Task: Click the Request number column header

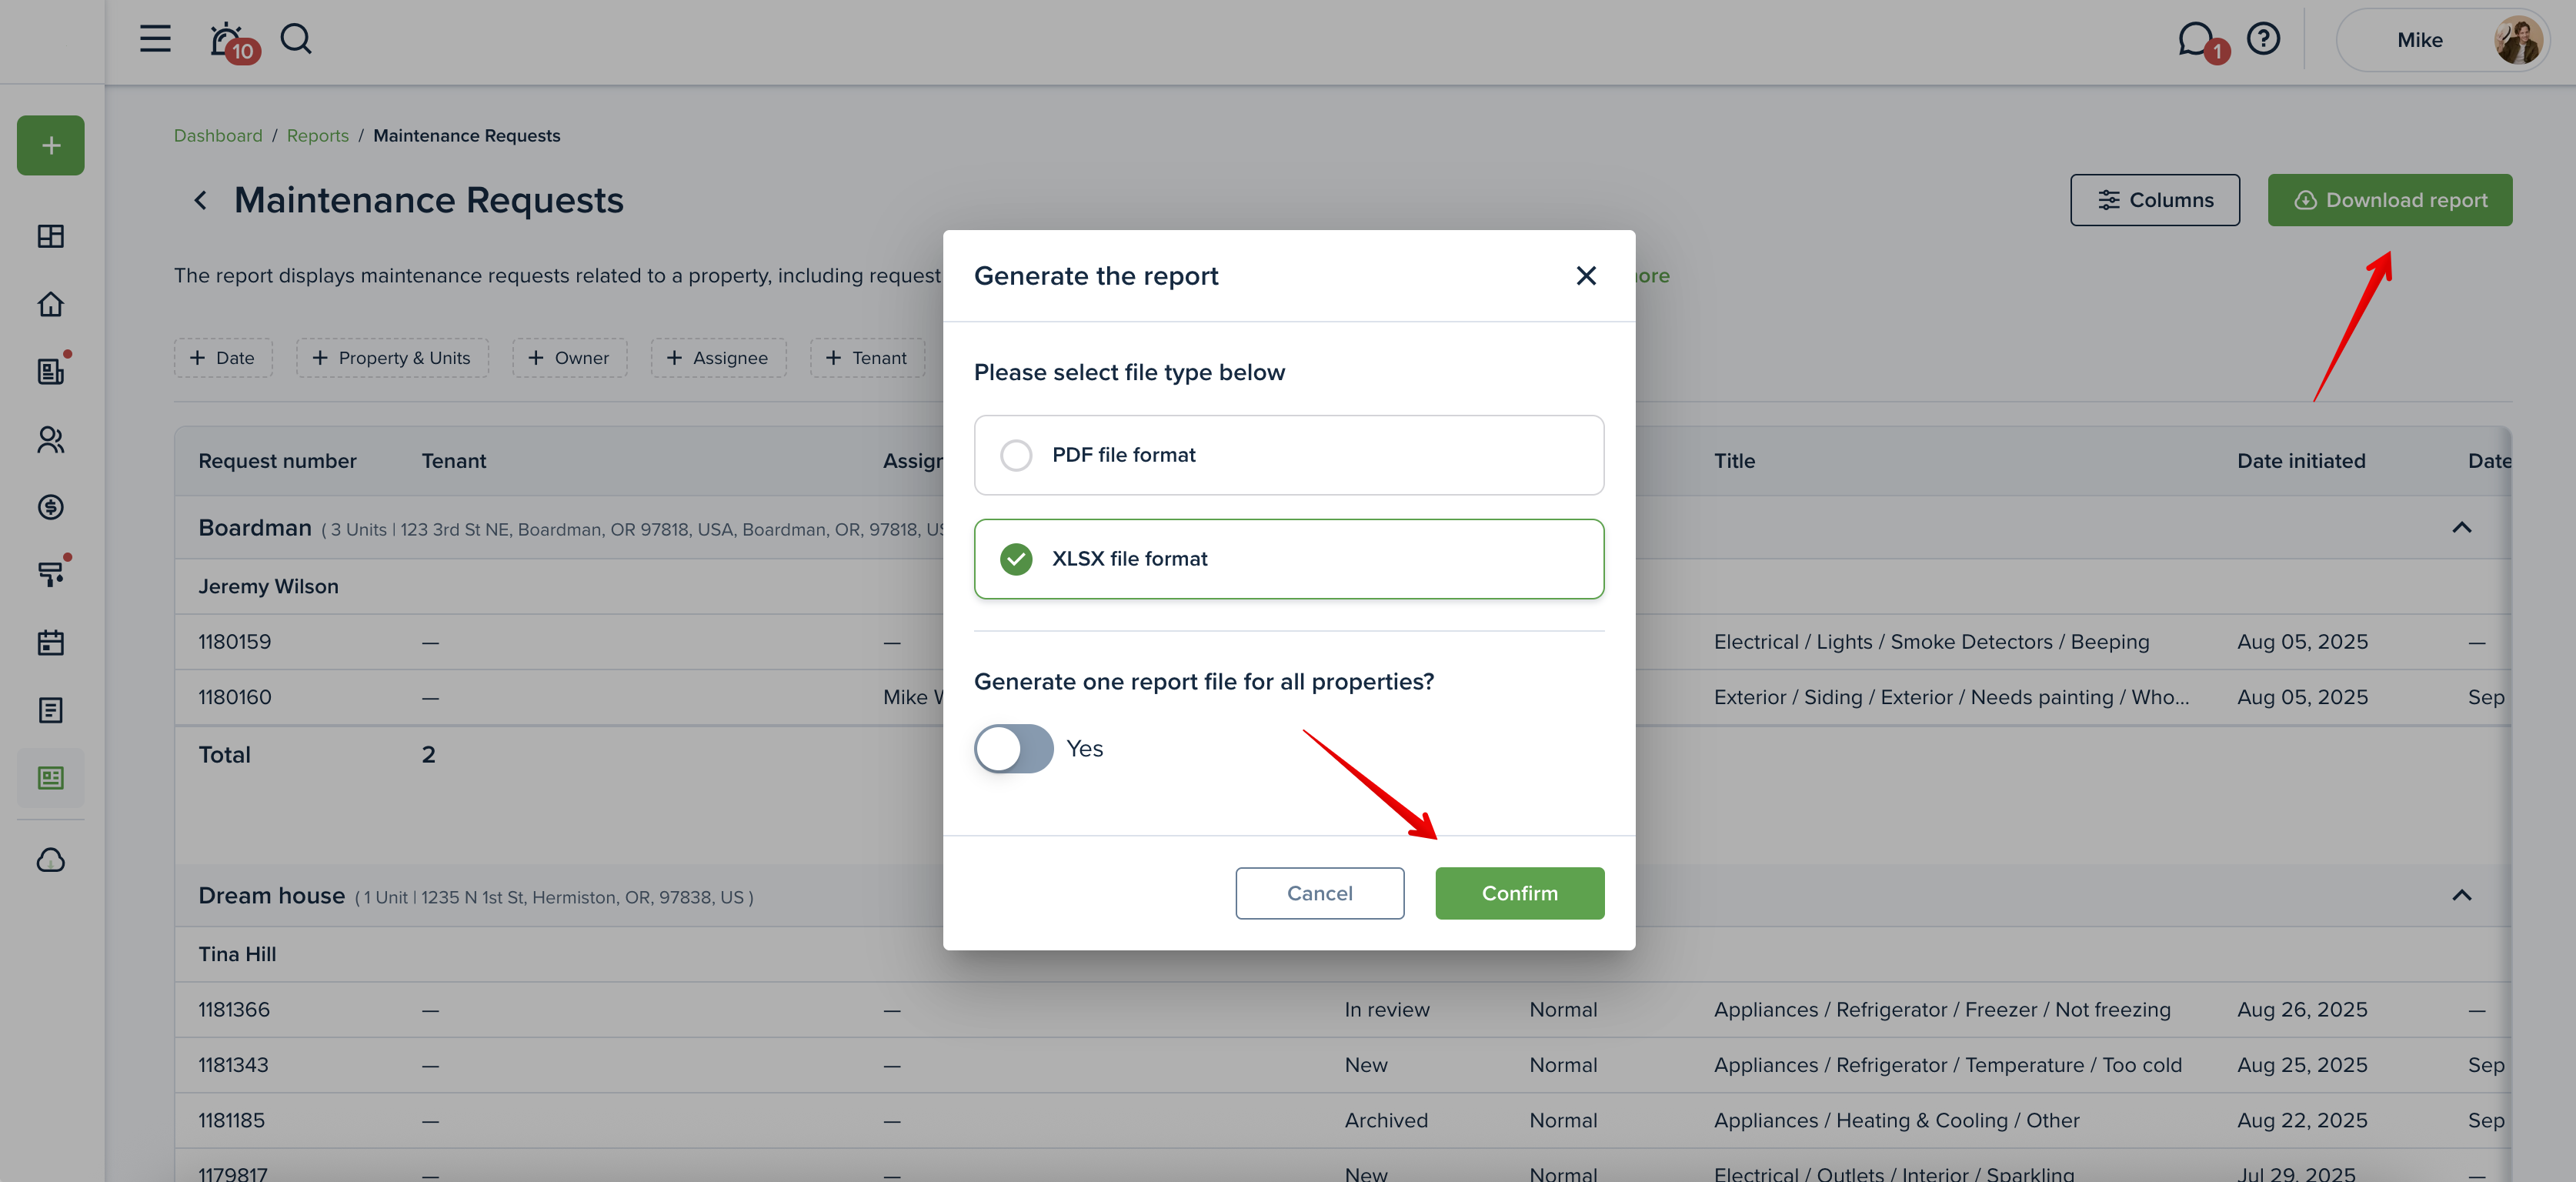Action: tap(277, 461)
